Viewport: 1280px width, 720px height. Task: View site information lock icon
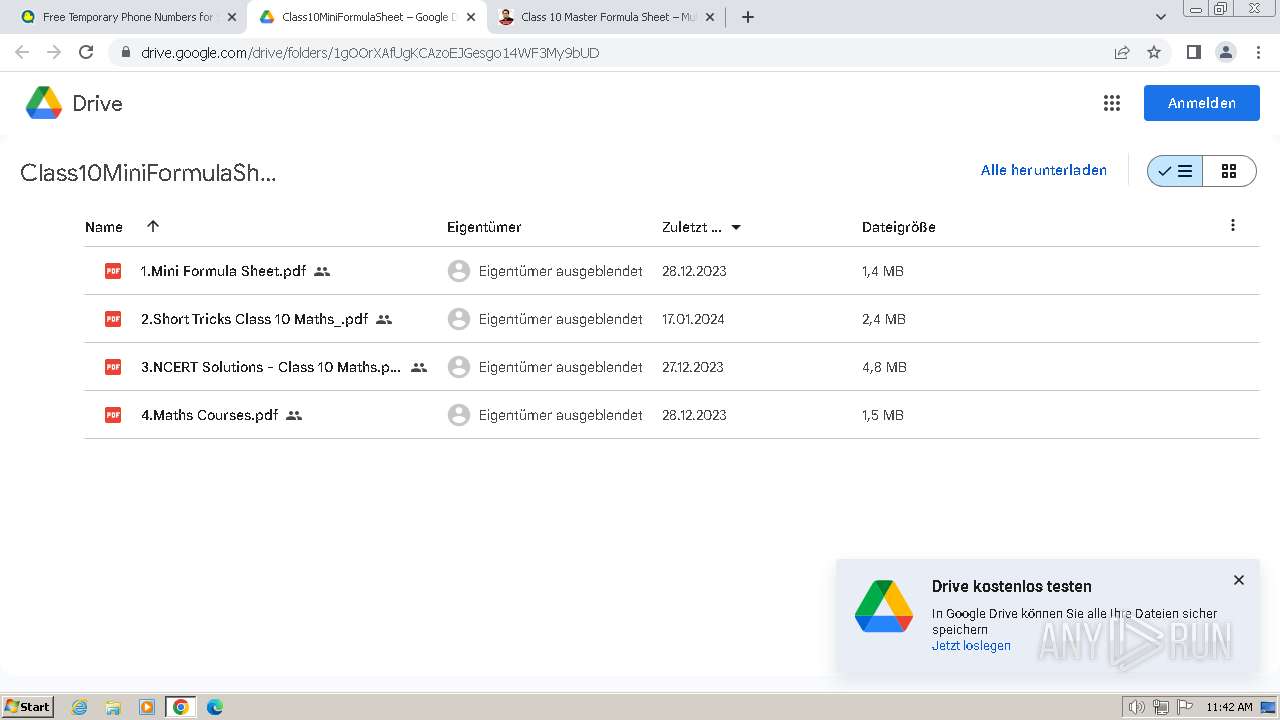[125, 52]
